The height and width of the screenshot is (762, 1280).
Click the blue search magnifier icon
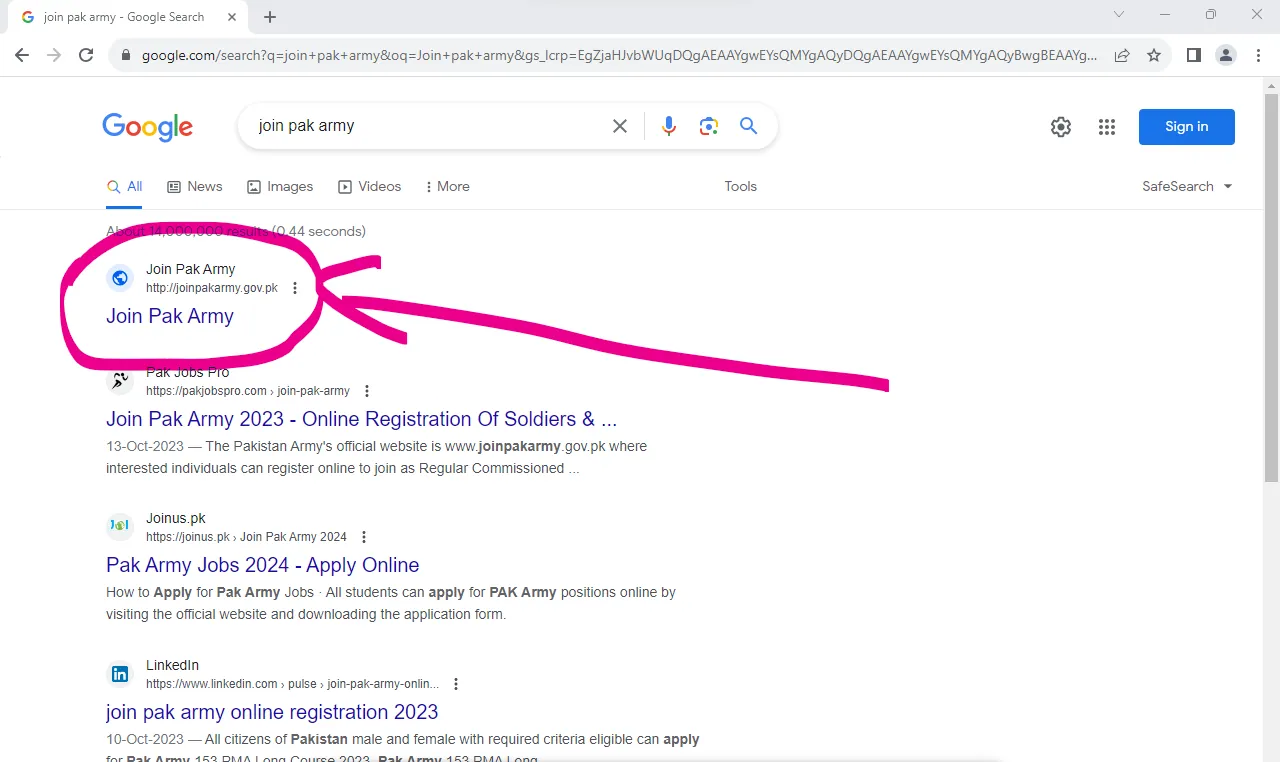748,126
